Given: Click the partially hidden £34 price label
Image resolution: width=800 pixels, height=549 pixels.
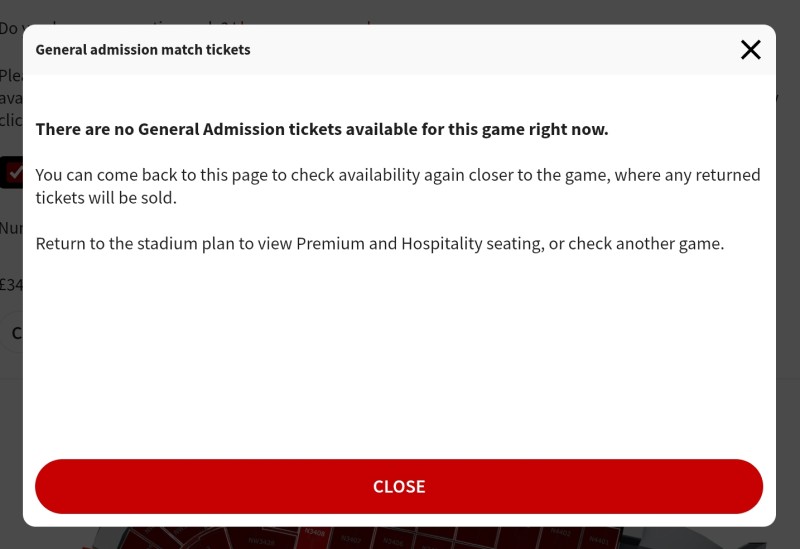Looking at the screenshot, I should pos(11,285).
